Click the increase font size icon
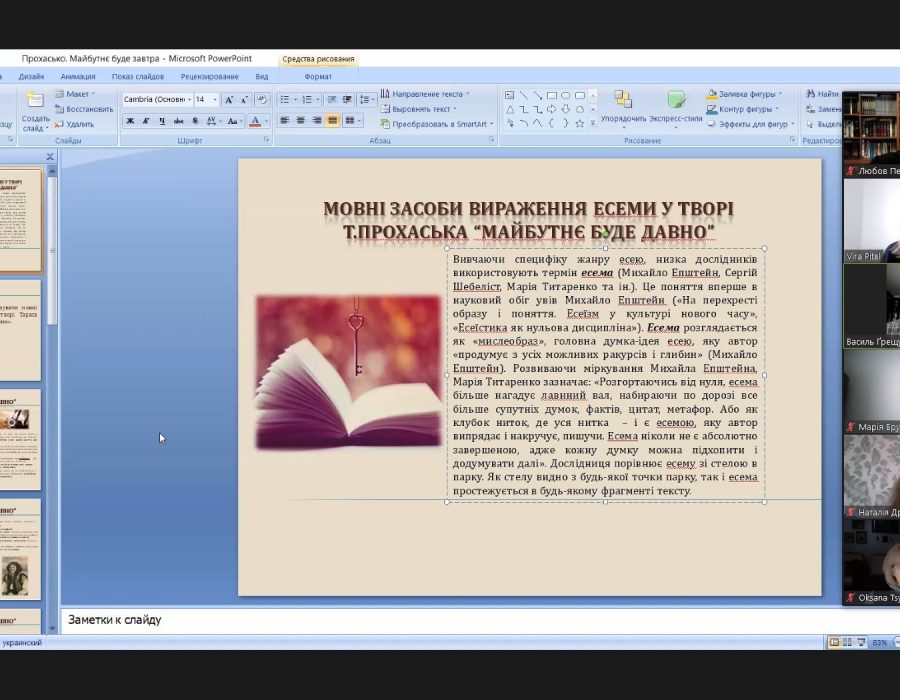900x700 pixels. [229, 100]
